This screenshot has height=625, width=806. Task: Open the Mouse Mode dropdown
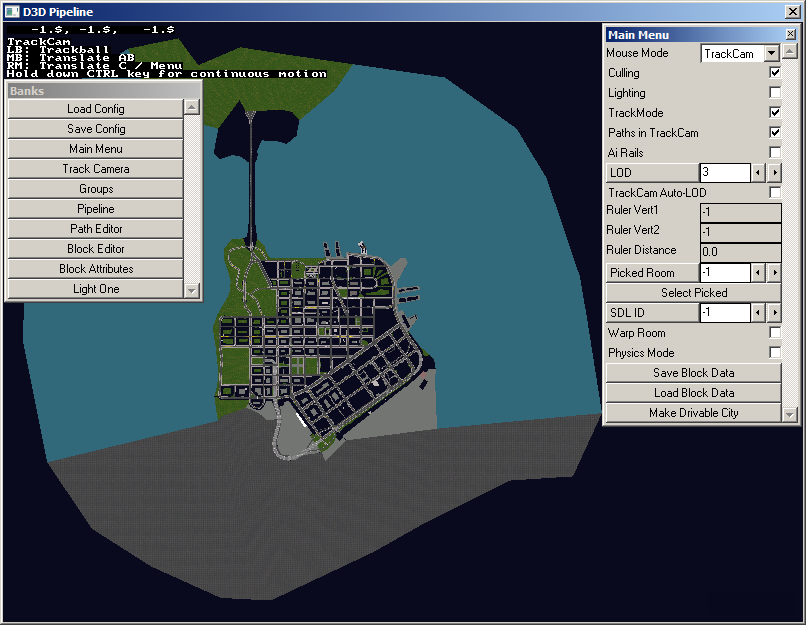[771, 53]
